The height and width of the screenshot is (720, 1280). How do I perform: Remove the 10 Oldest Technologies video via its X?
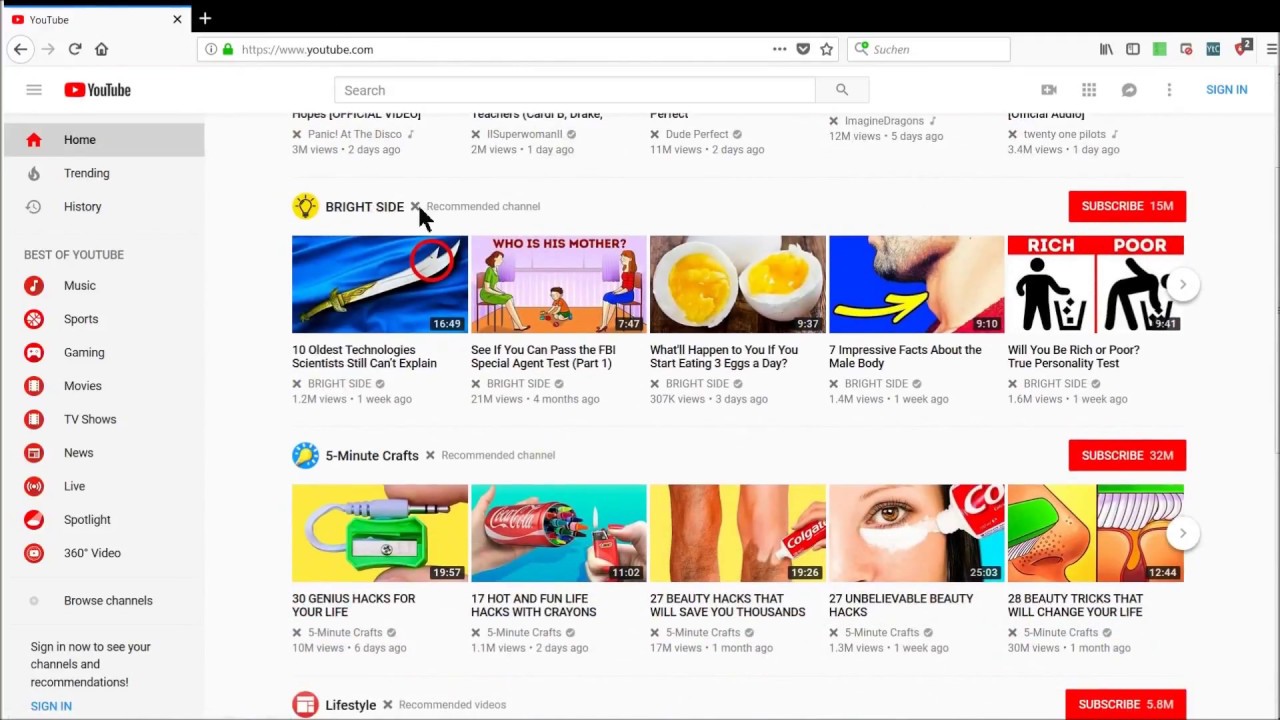click(x=297, y=384)
